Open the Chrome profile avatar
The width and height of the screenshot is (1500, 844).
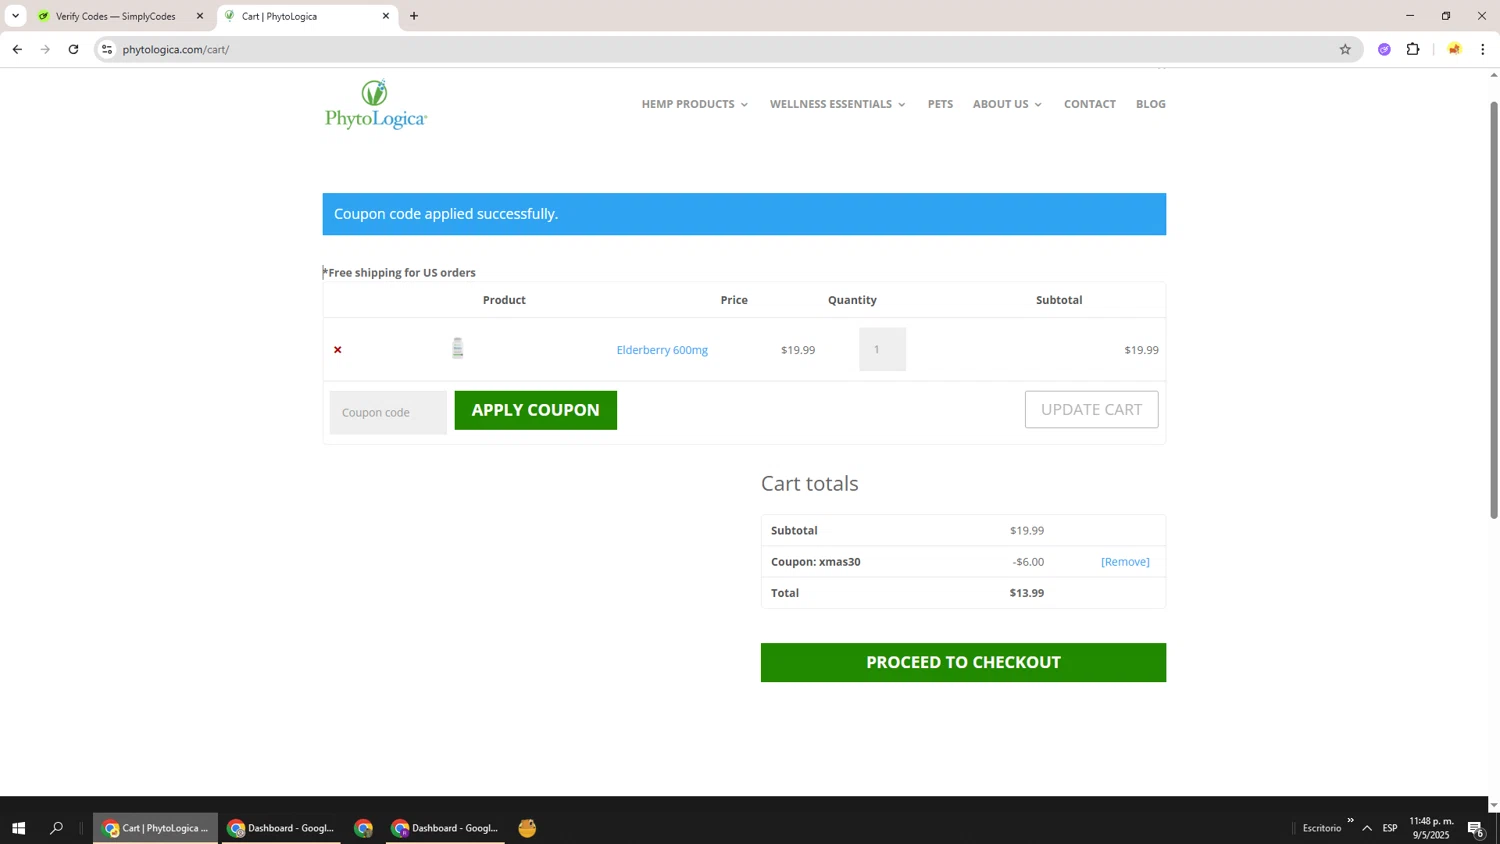[1454, 49]
